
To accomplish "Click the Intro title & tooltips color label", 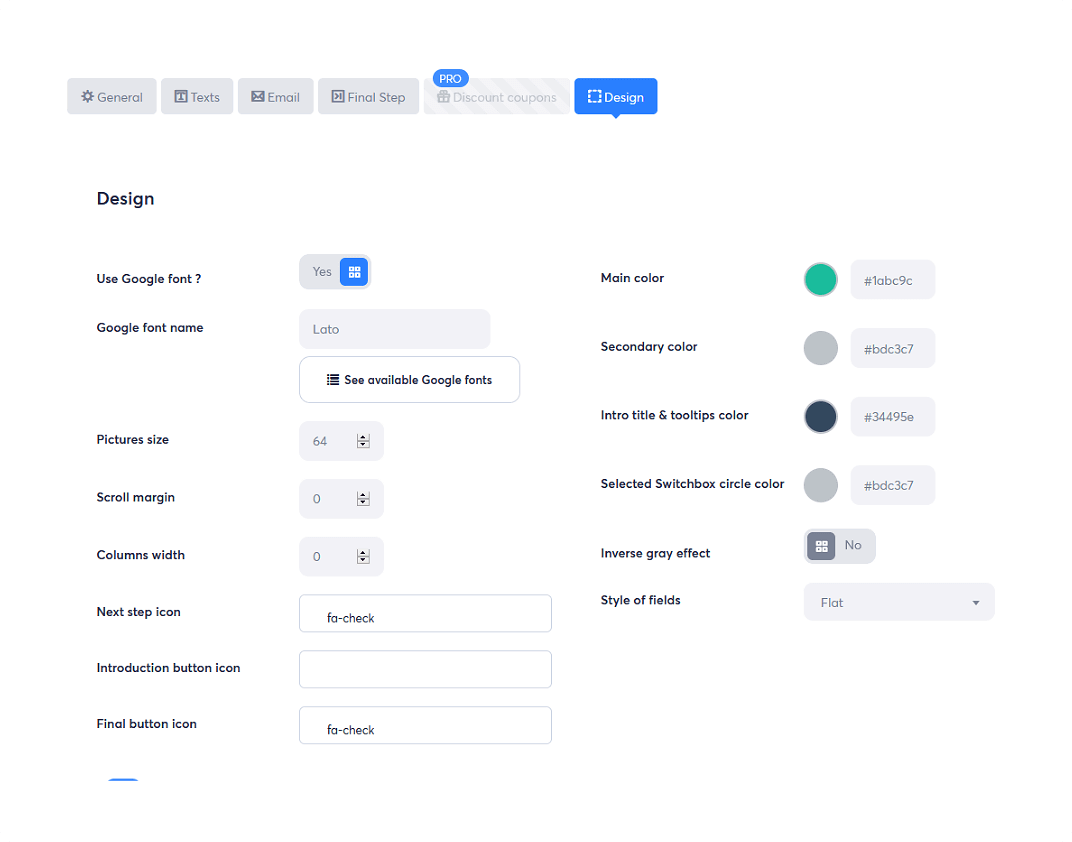I will click(x=674, y=415).
